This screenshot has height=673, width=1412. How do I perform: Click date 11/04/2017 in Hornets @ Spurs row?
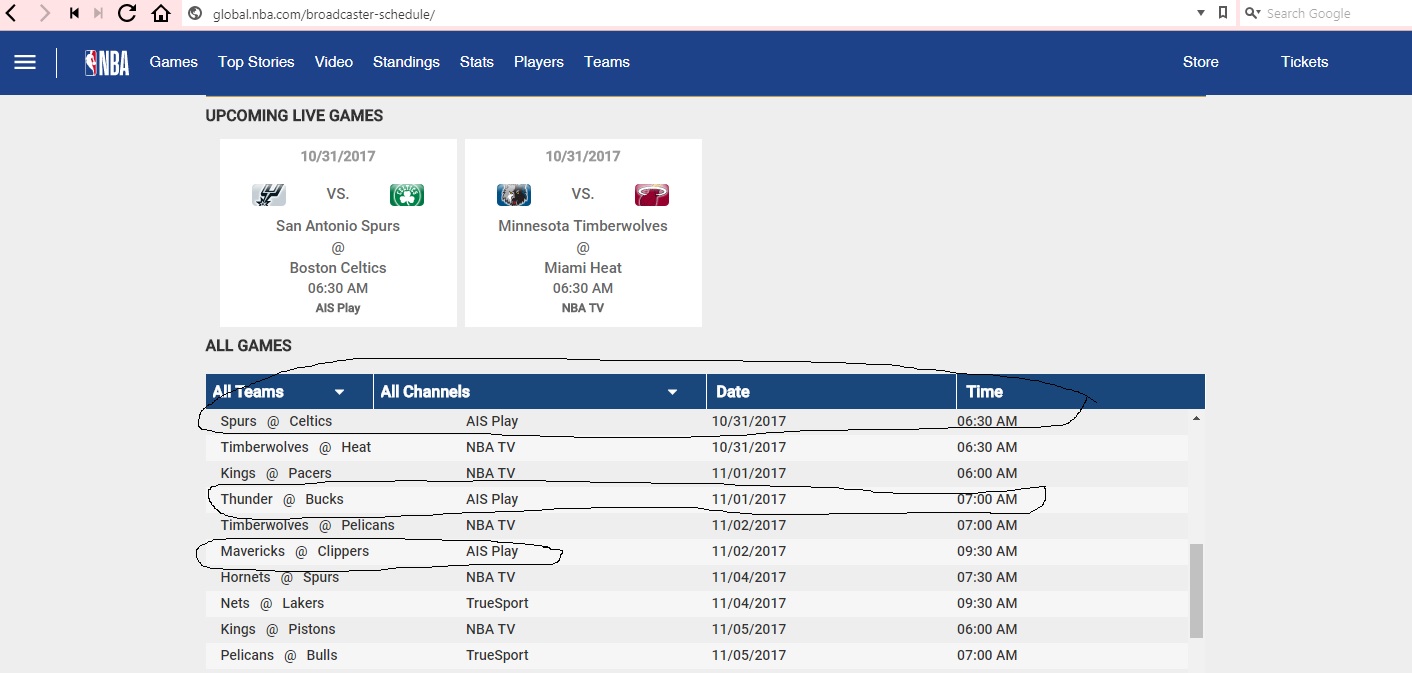tap(749, 577)
